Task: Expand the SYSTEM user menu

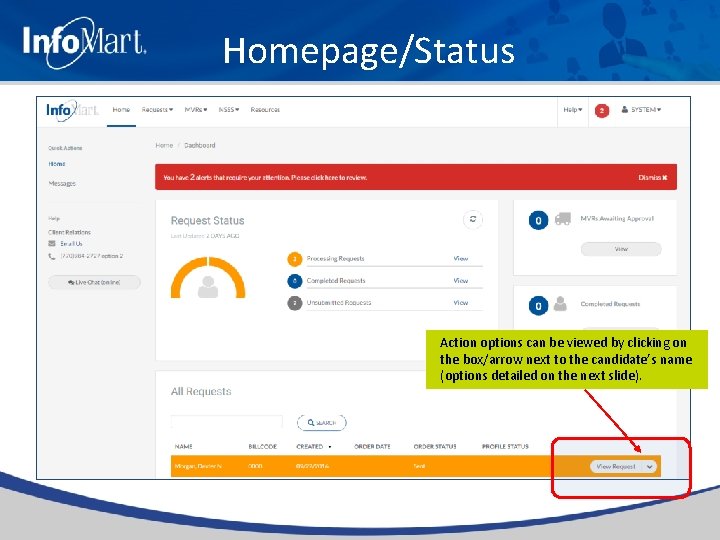Action: 641,110
